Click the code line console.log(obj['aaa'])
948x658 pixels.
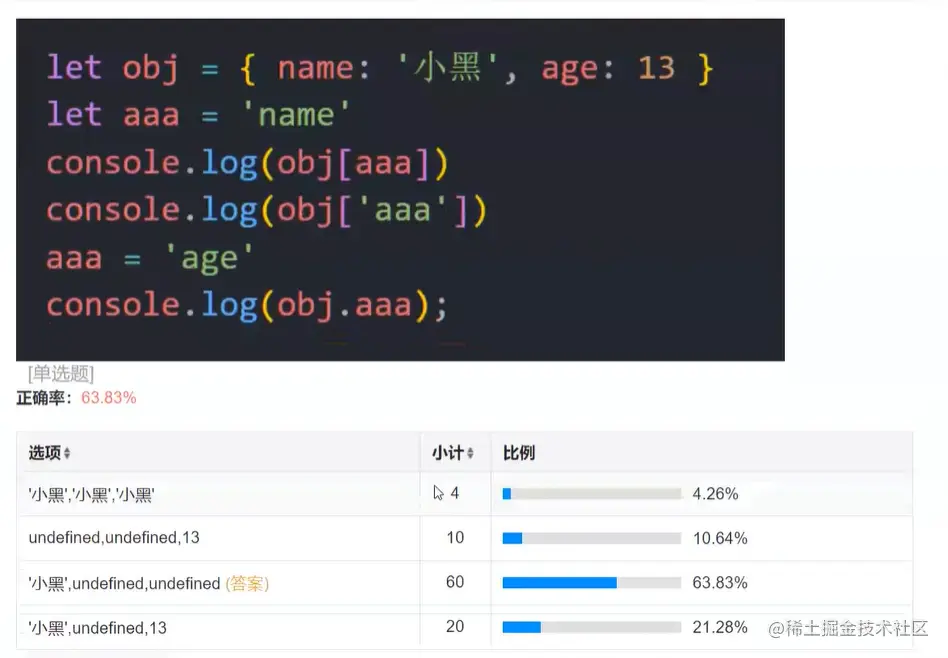[267, 210]
